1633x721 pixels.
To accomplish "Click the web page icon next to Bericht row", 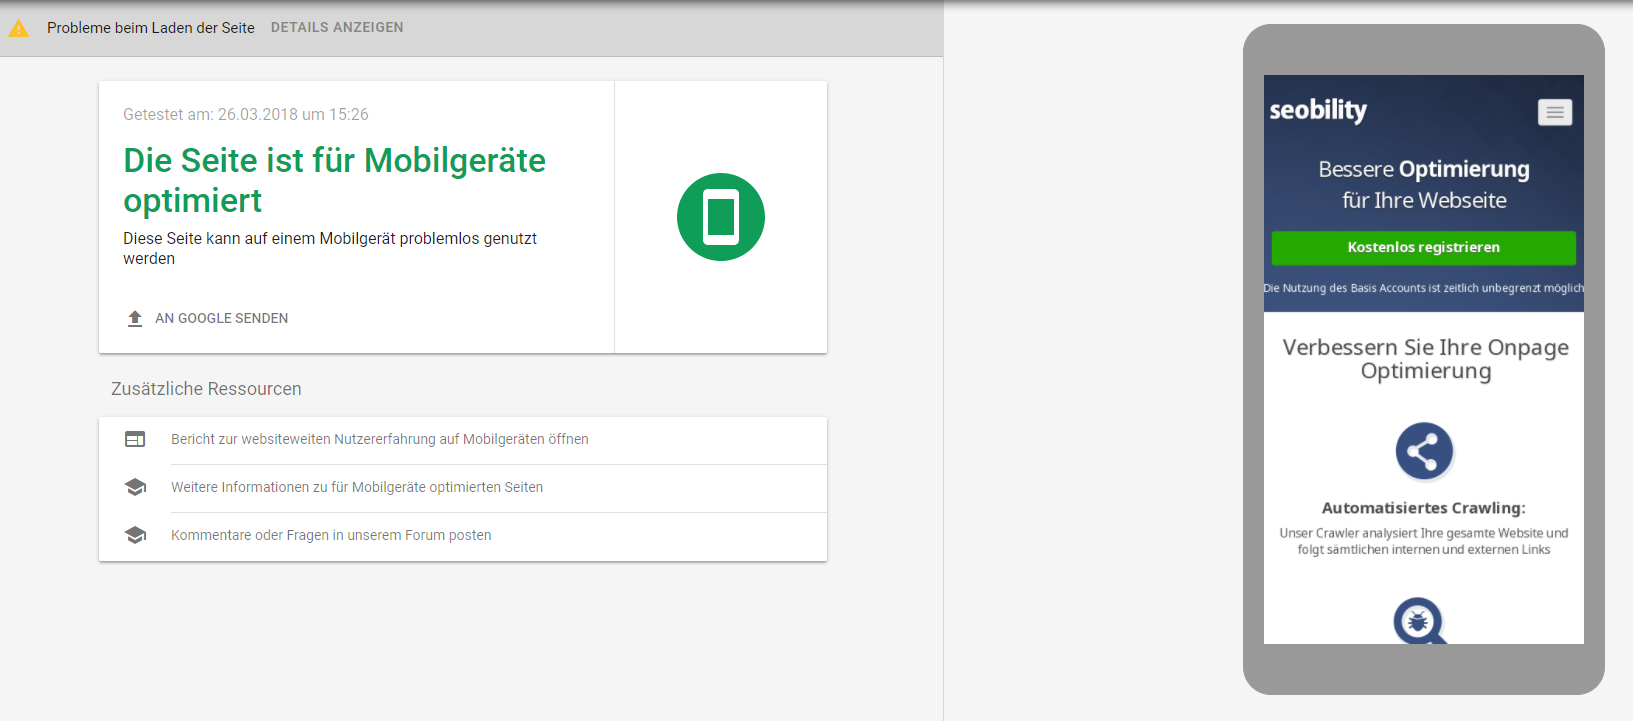I will point(135,439).
